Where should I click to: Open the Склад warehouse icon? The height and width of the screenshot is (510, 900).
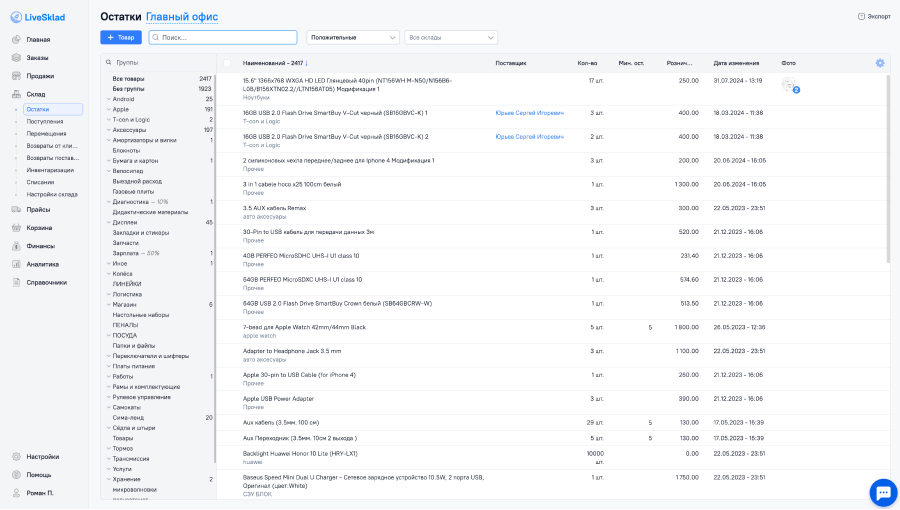coord(16,94)
